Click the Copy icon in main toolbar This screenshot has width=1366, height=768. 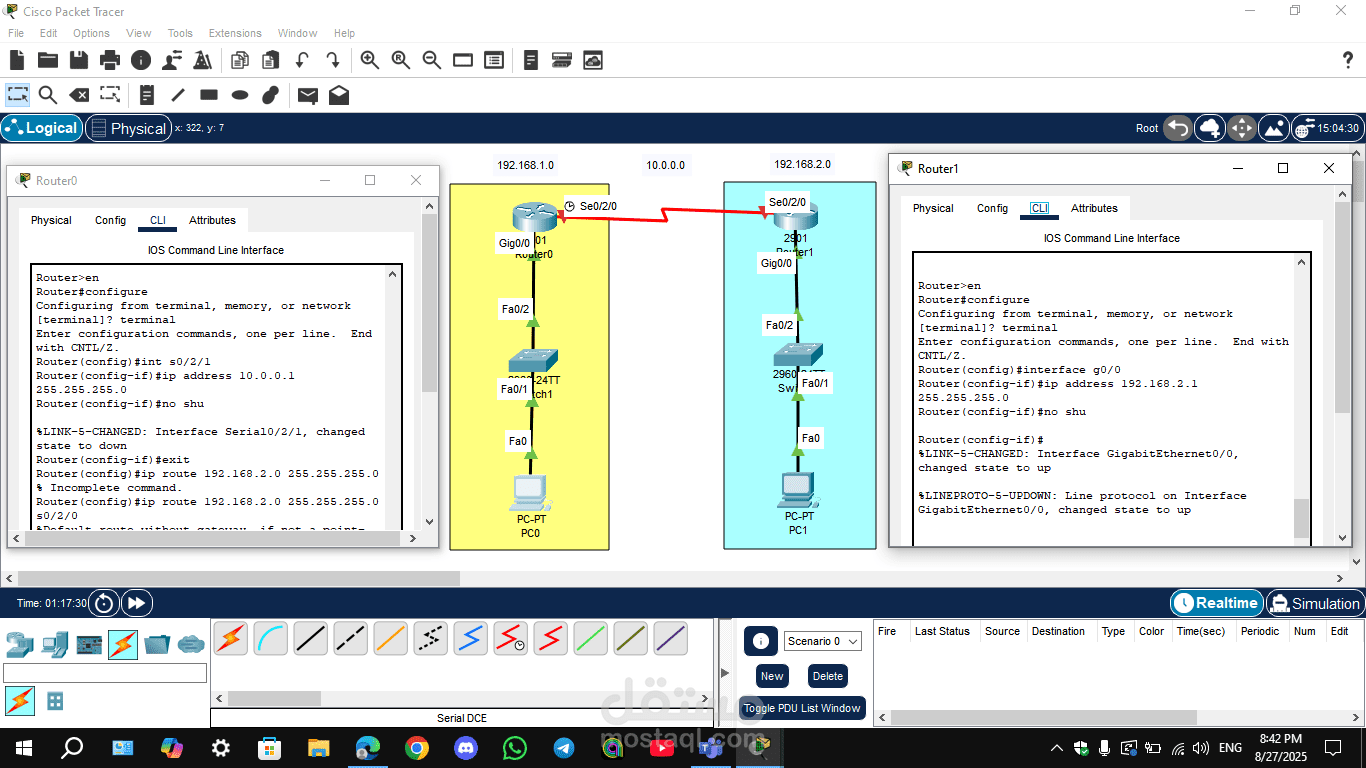[x=240, y=60]
